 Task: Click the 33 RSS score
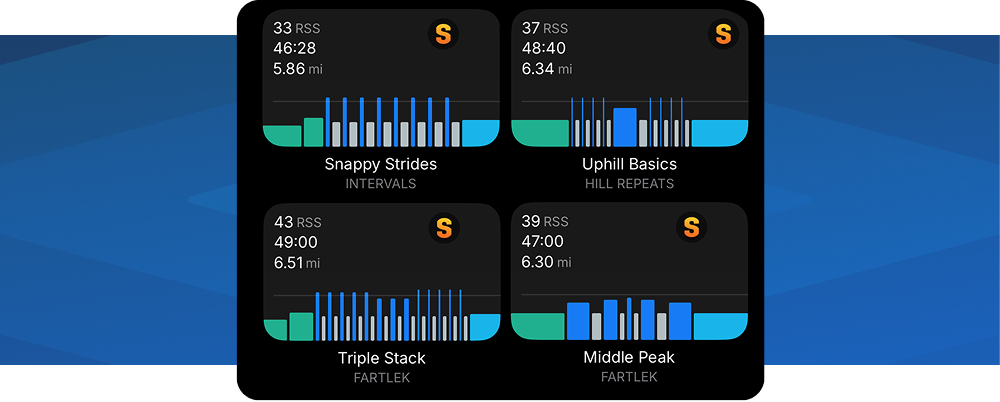[x=297, y=28]
